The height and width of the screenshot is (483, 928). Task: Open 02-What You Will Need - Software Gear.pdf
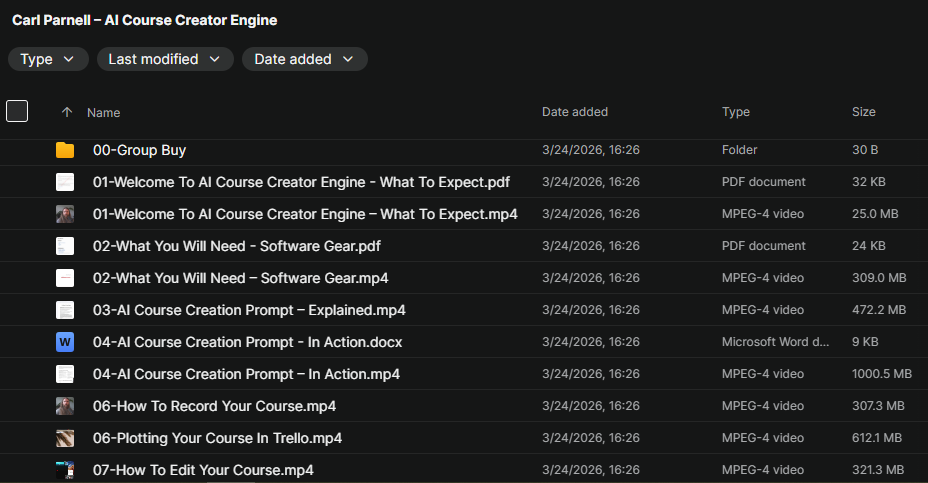(x=237, y=246)
